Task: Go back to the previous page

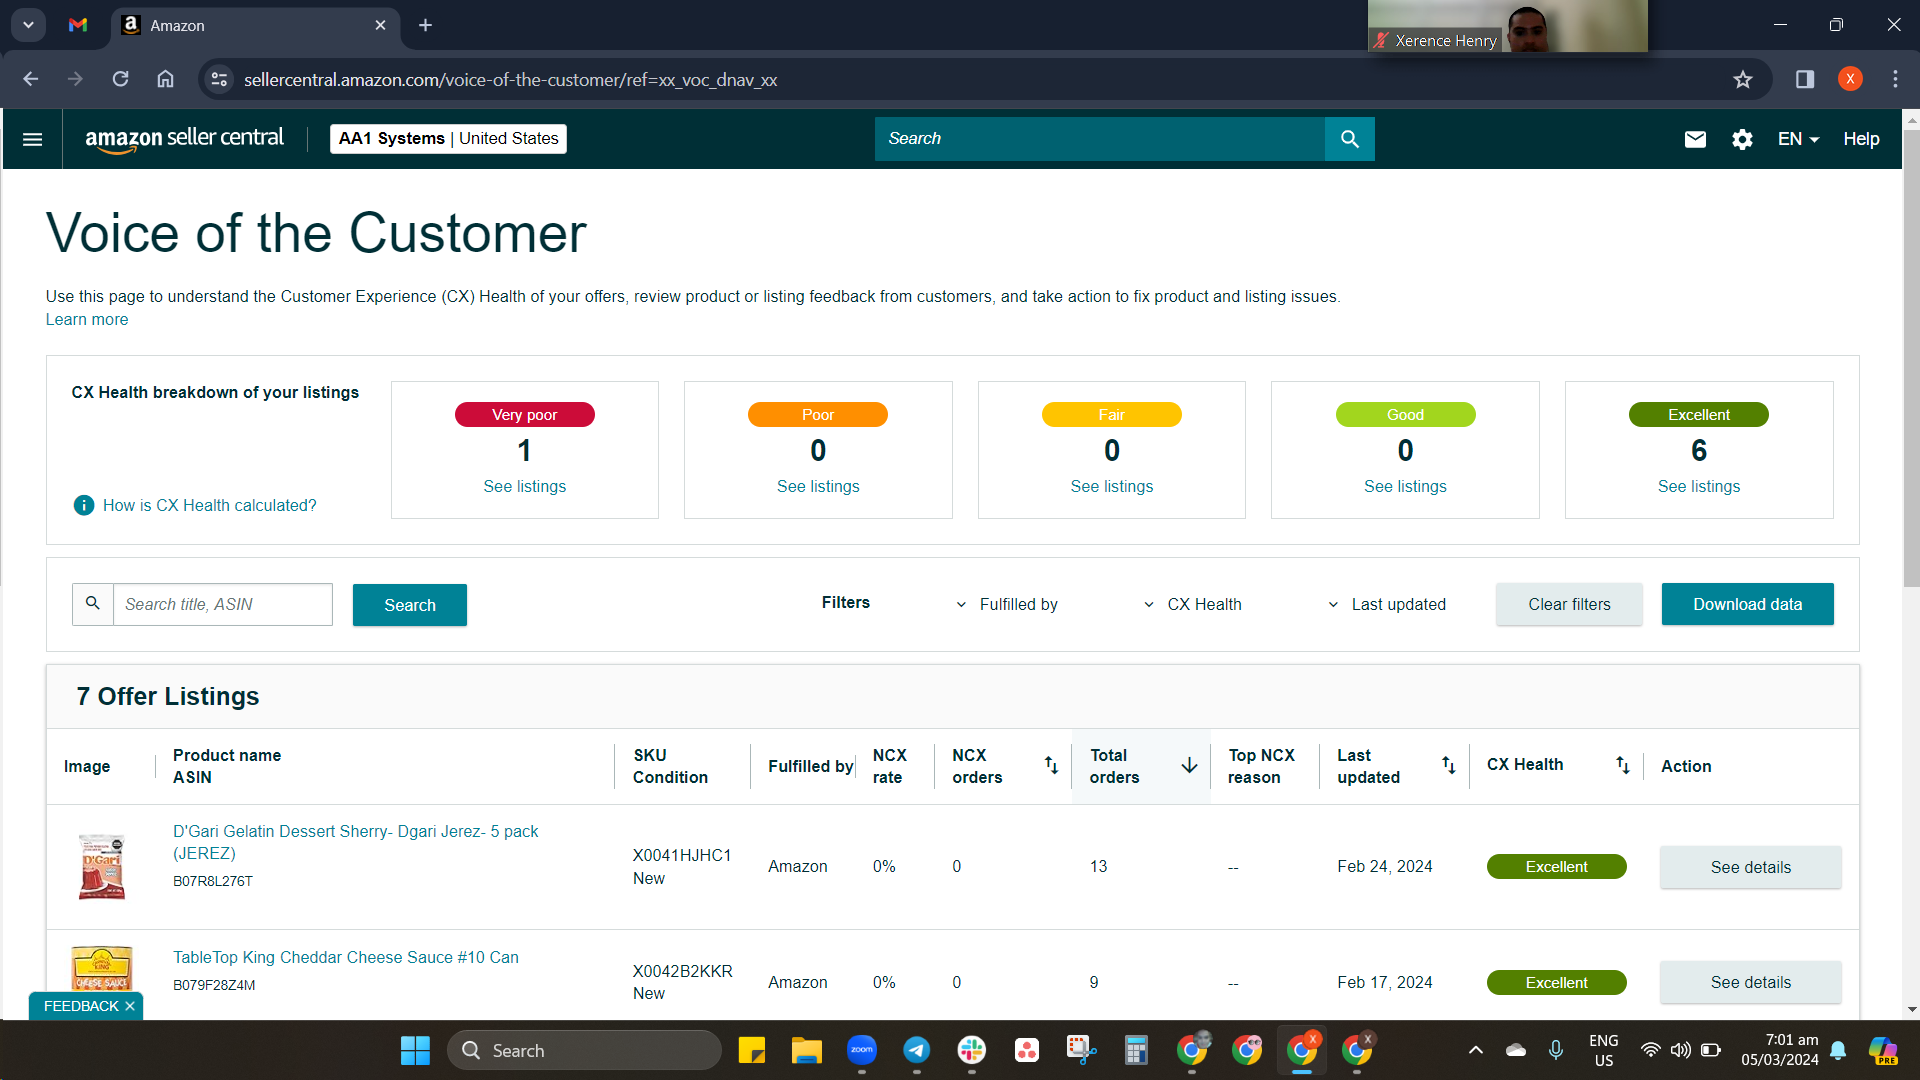Action: coord(31,79)
